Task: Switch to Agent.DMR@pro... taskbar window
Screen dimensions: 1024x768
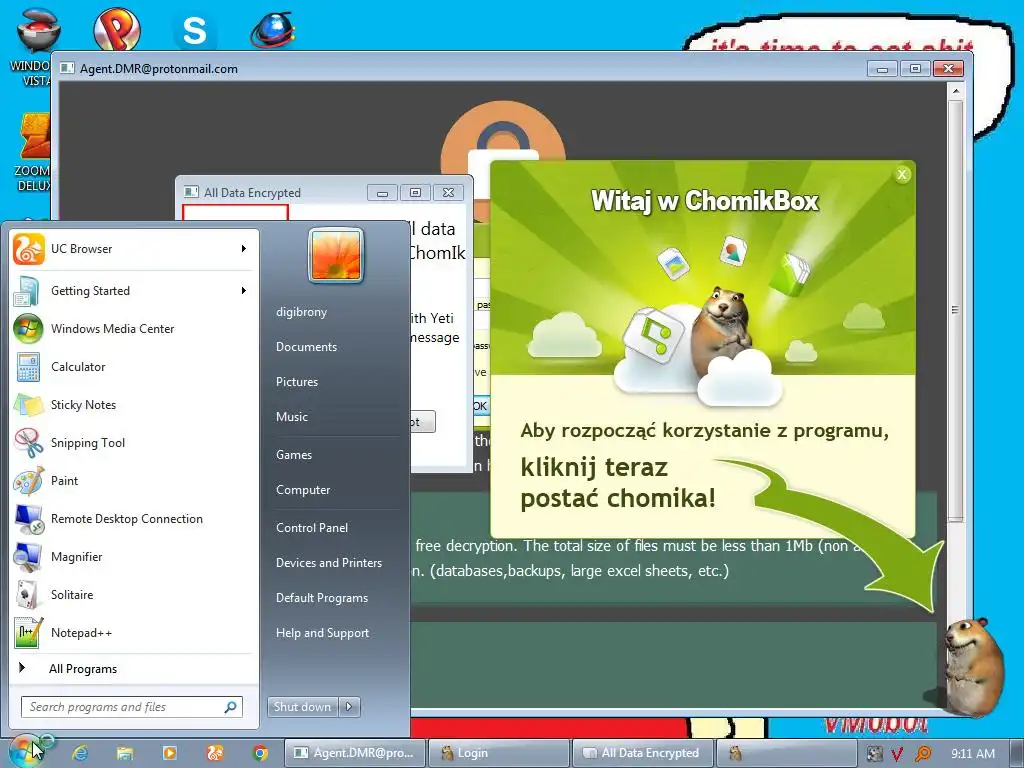Action: point(355,753)
